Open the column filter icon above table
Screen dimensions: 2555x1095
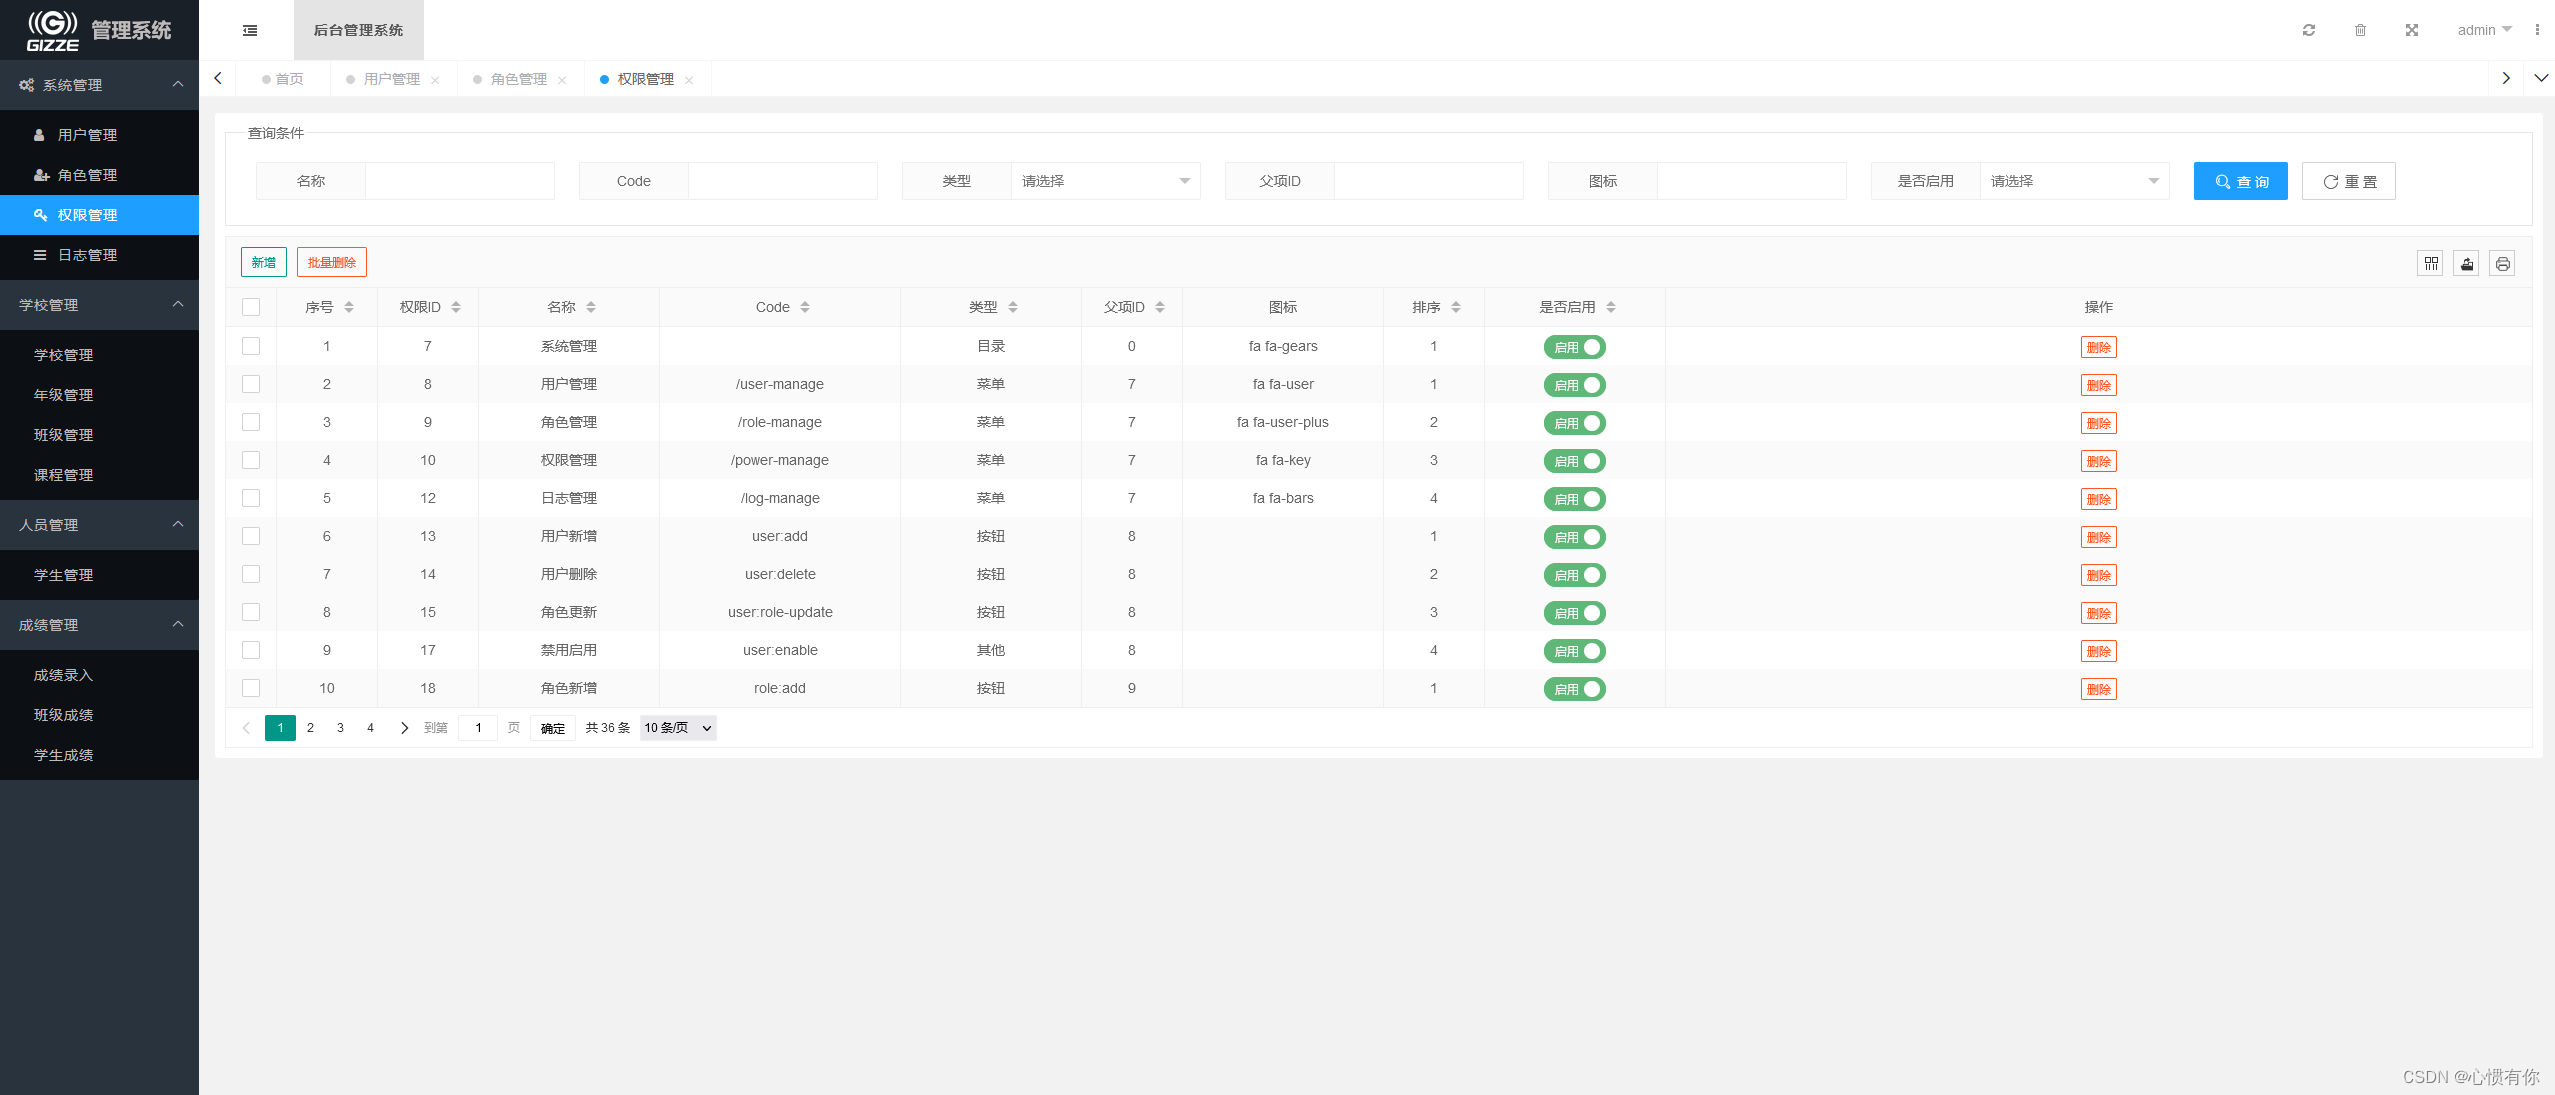click(x=2431, y=263)
